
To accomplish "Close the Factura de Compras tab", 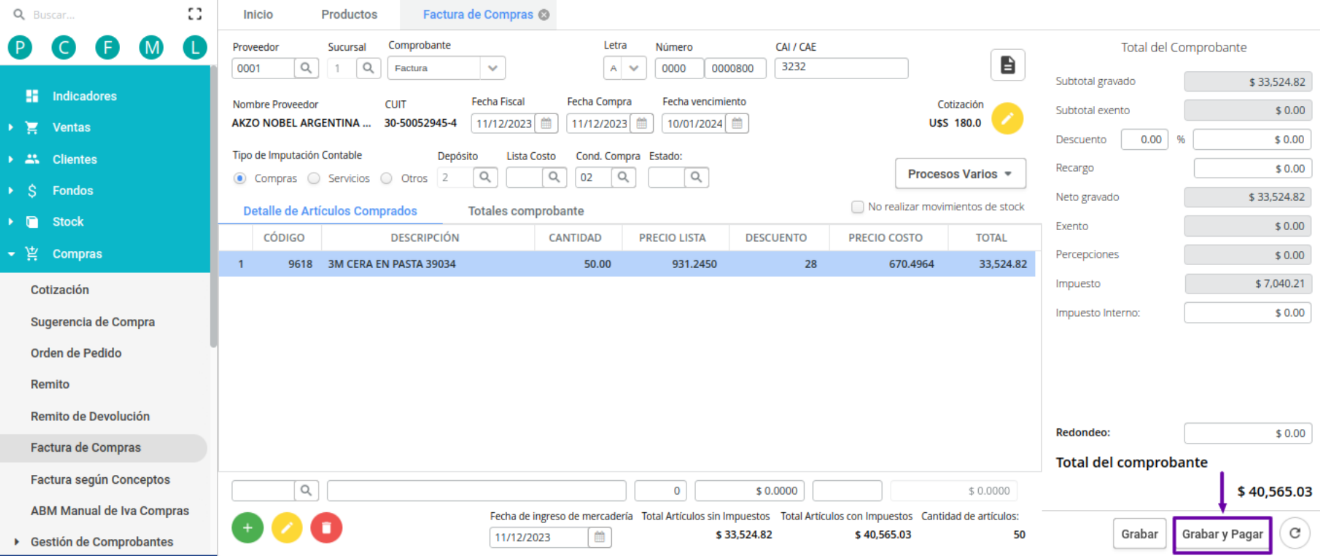I will (x=543, y=15).
